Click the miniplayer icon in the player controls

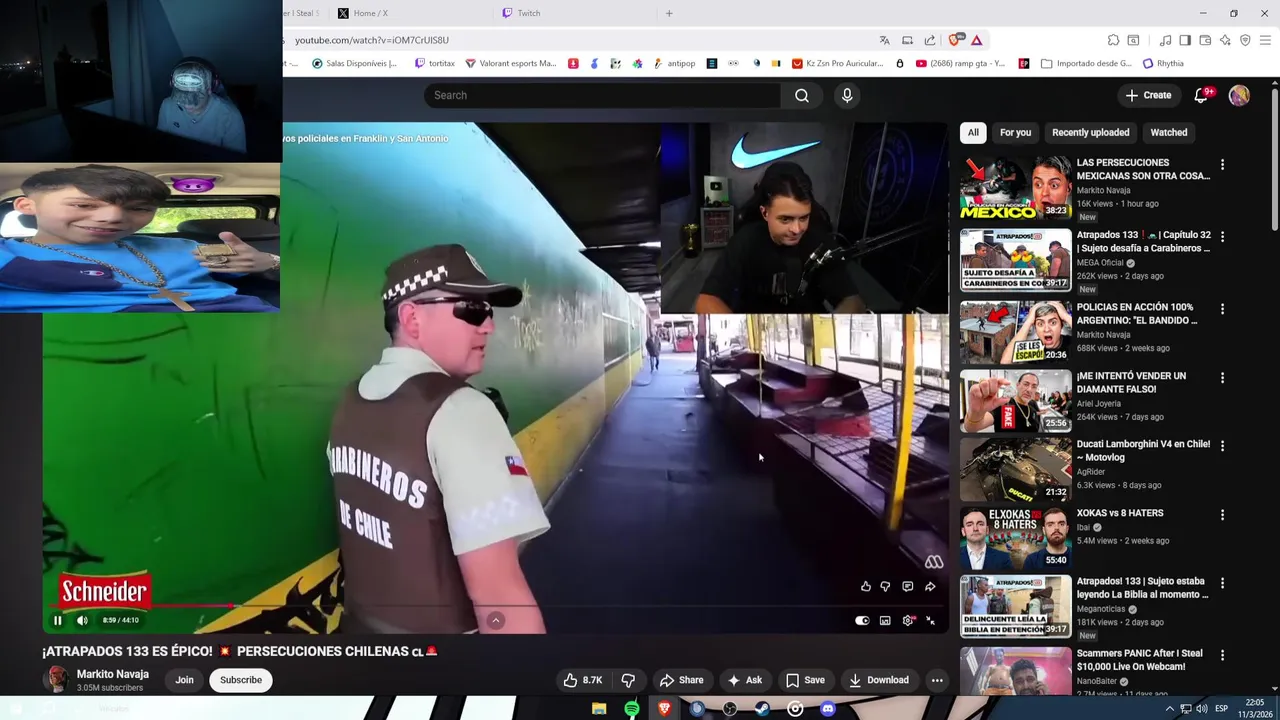pyautogui.click(x=885, y=620)
